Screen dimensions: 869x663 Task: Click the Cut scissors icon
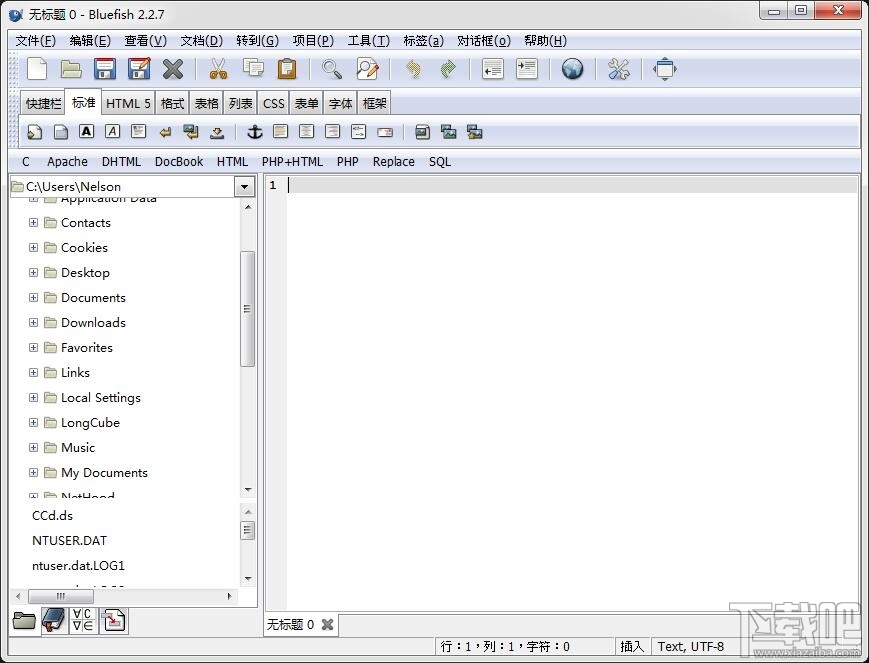tap(218, 69)
